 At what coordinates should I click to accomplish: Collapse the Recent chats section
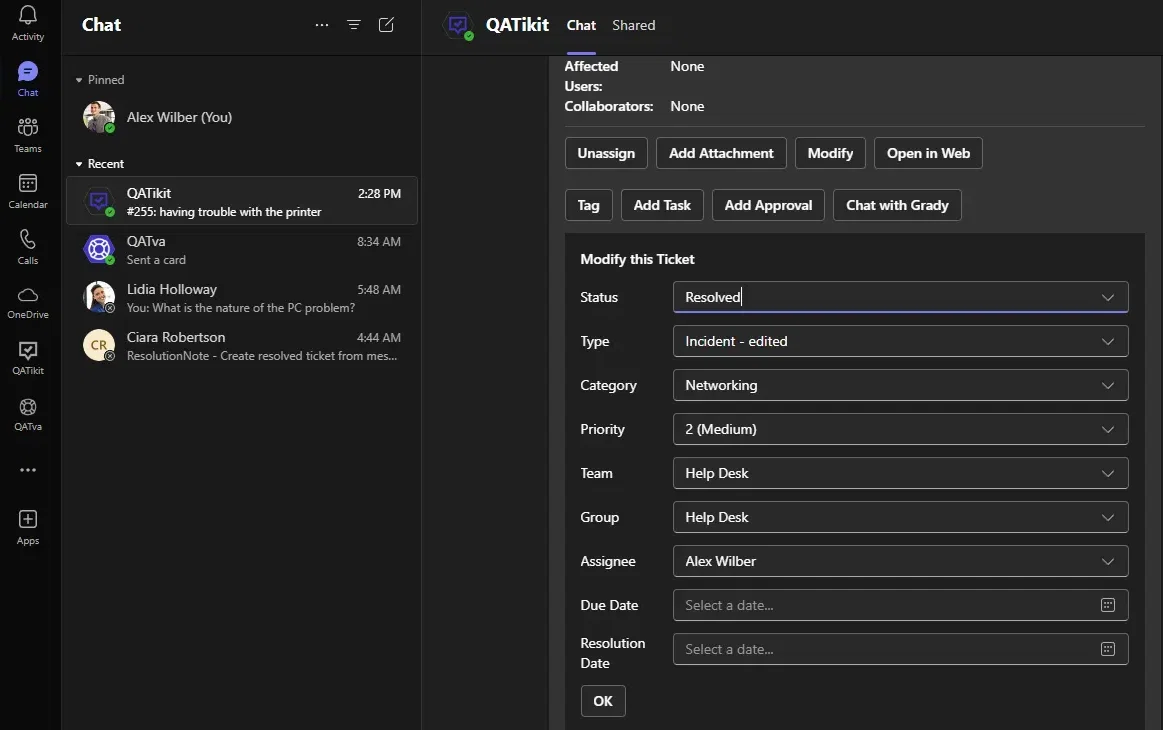79,164
